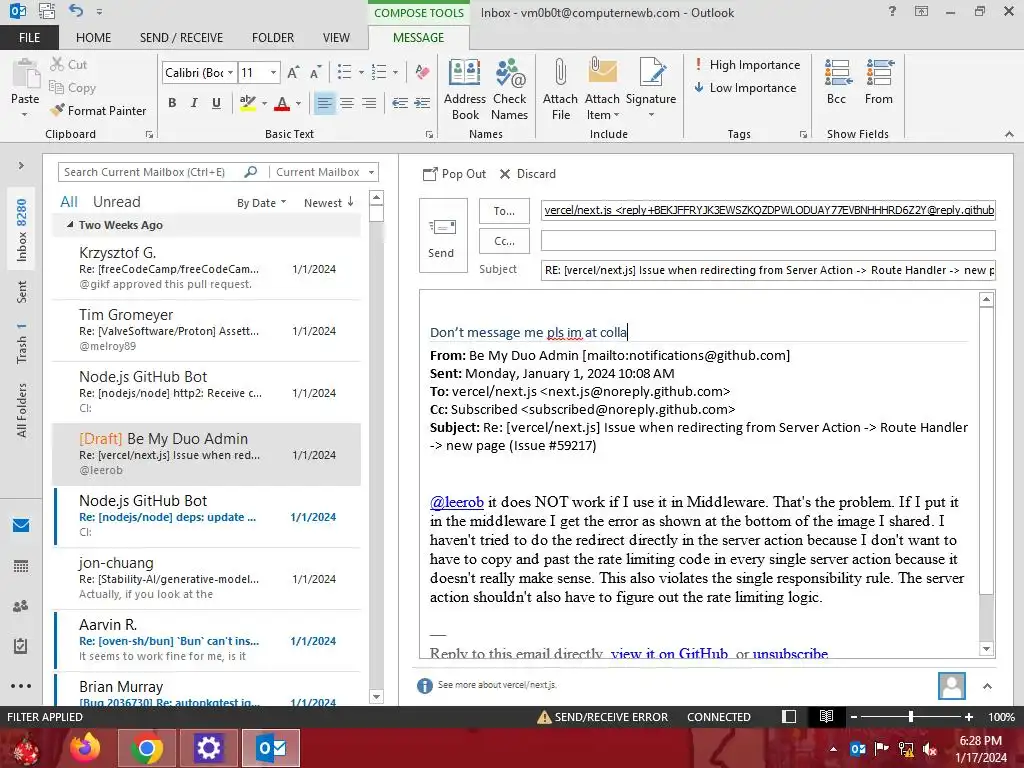Open highlight color dropdown arrow
This screenshot has width=1024, height=768.
point(264,103)
